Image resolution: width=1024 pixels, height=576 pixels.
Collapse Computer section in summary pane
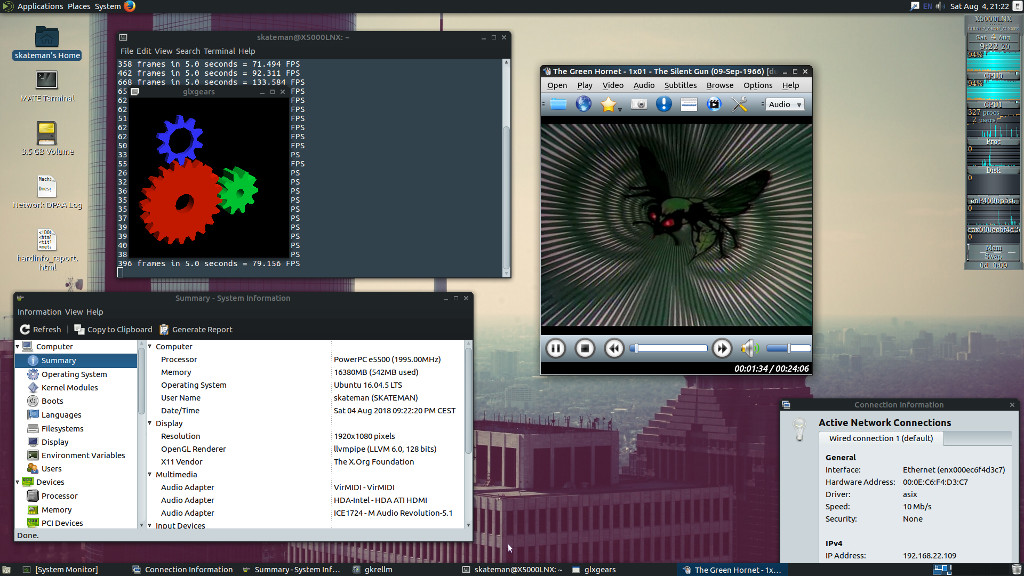pos(150,347)
